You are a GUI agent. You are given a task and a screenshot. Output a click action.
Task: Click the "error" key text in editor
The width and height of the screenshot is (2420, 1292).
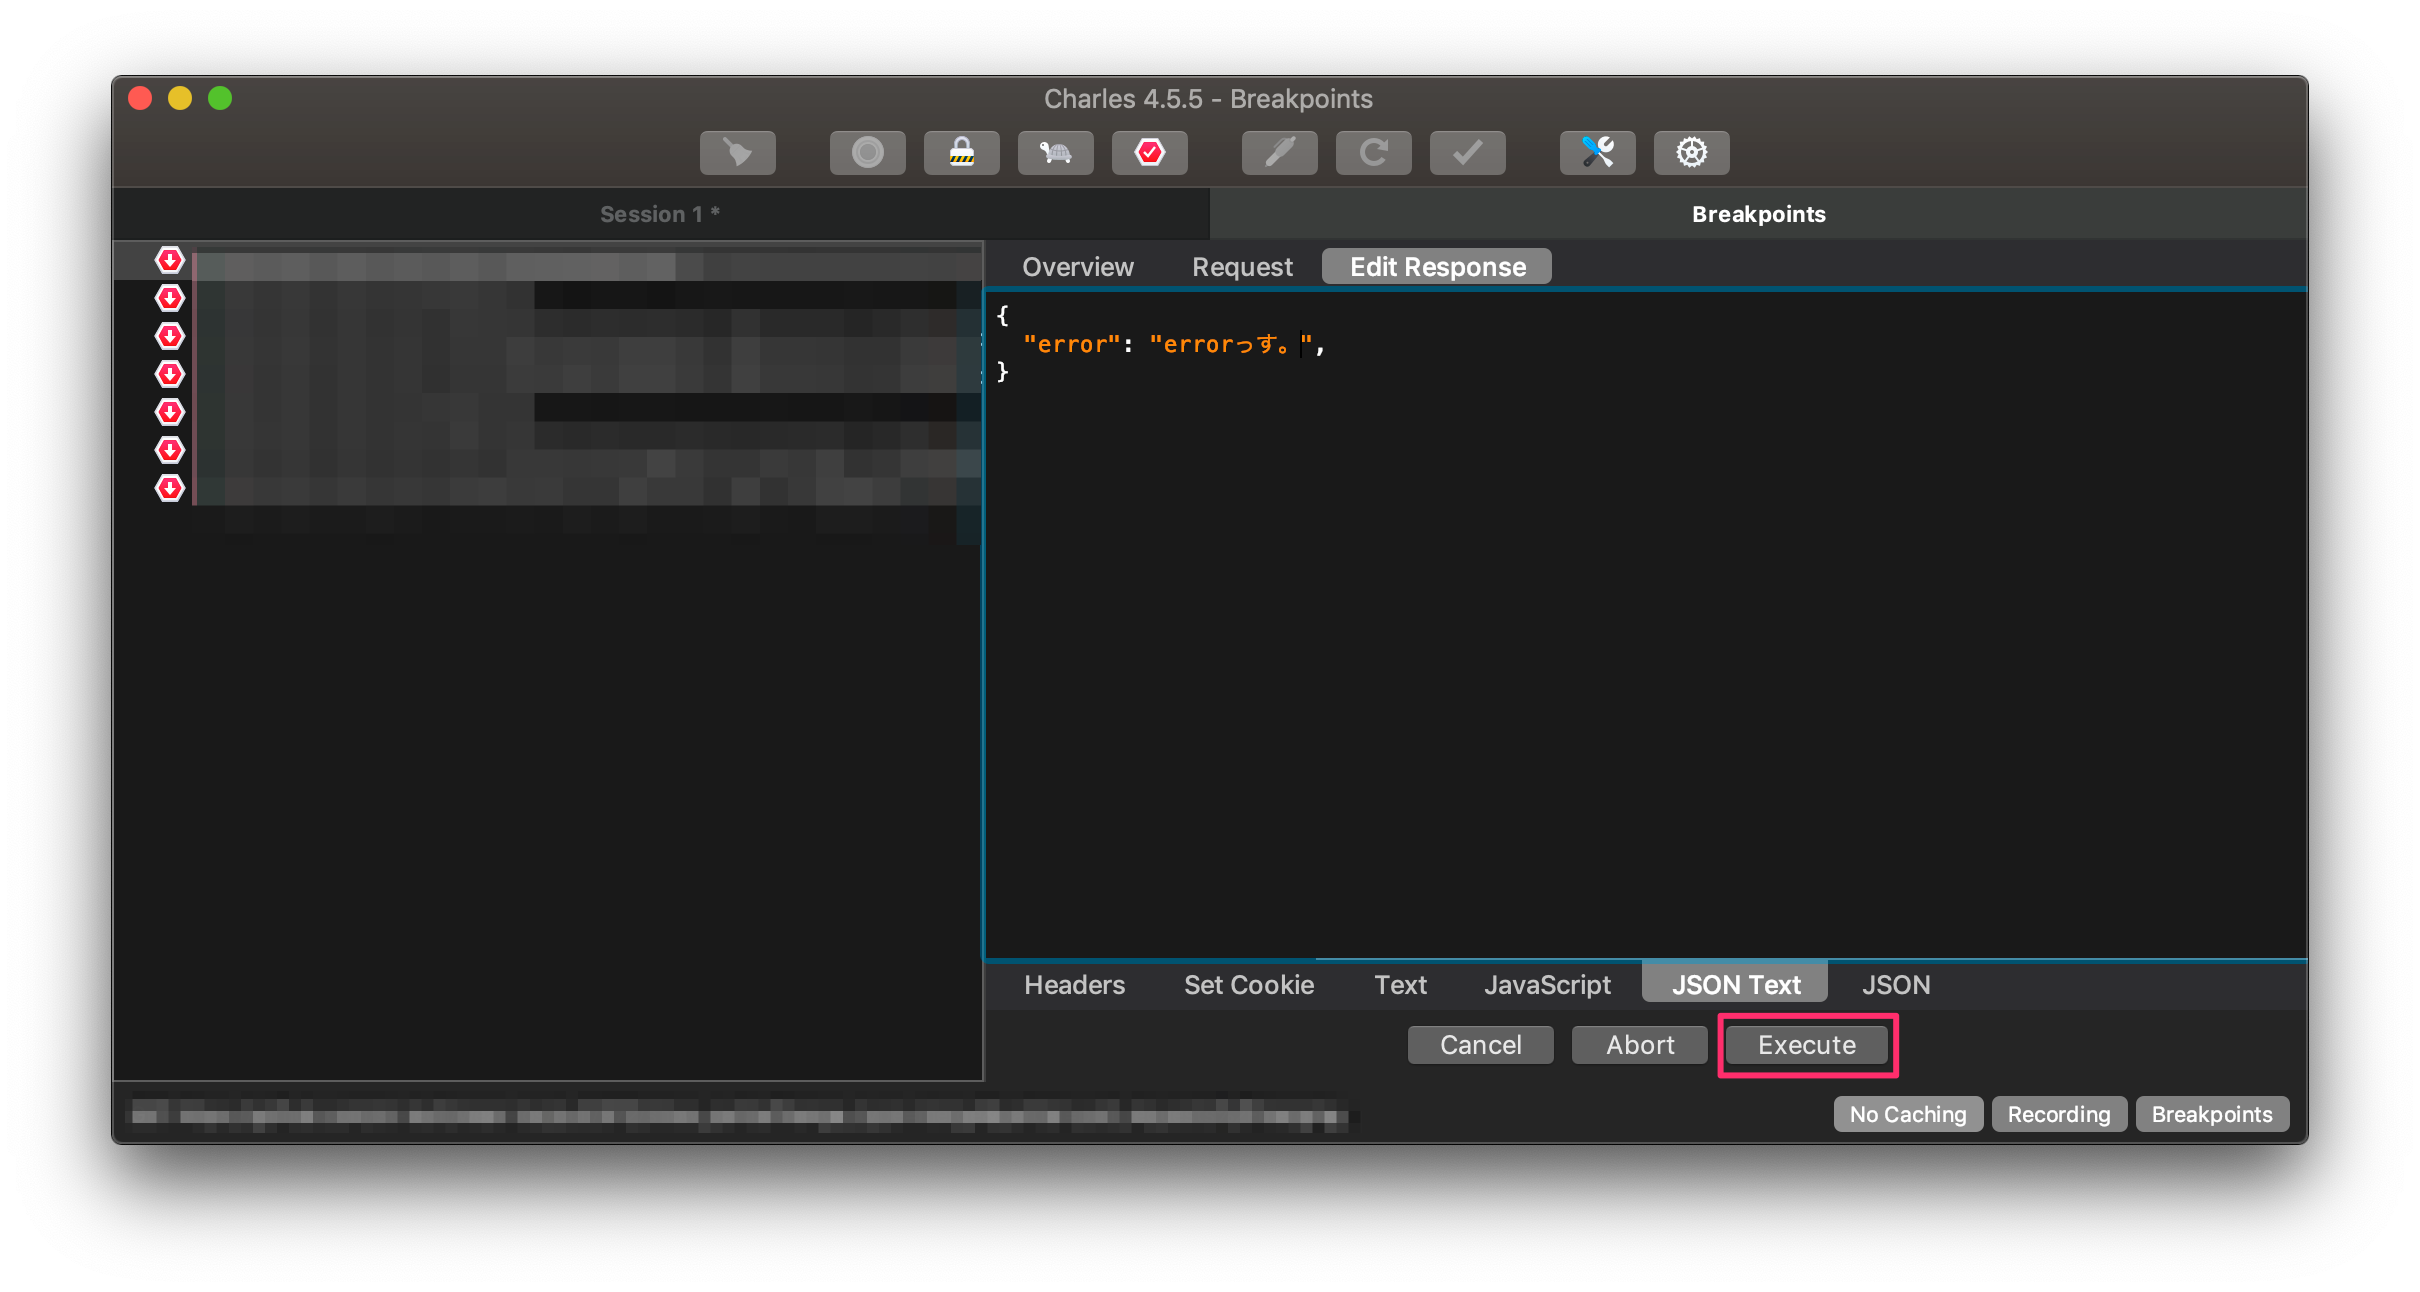[1071, 344]
